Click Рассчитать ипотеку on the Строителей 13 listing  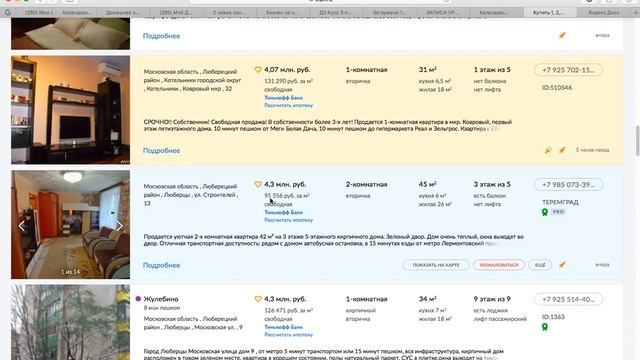(x=289, y=220)
